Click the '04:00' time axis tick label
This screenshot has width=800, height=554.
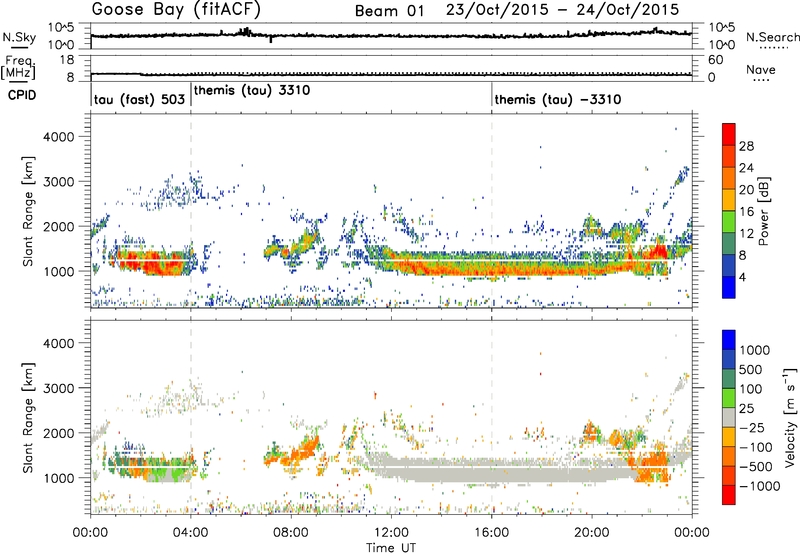[190, 533]
